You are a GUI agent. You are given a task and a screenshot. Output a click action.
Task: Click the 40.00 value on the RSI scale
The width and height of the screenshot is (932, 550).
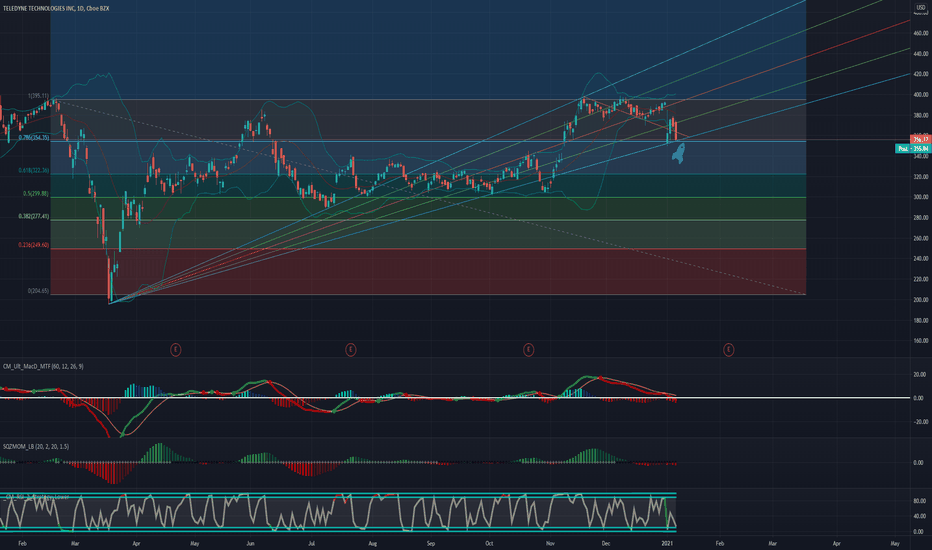click(x=919, y=516)
